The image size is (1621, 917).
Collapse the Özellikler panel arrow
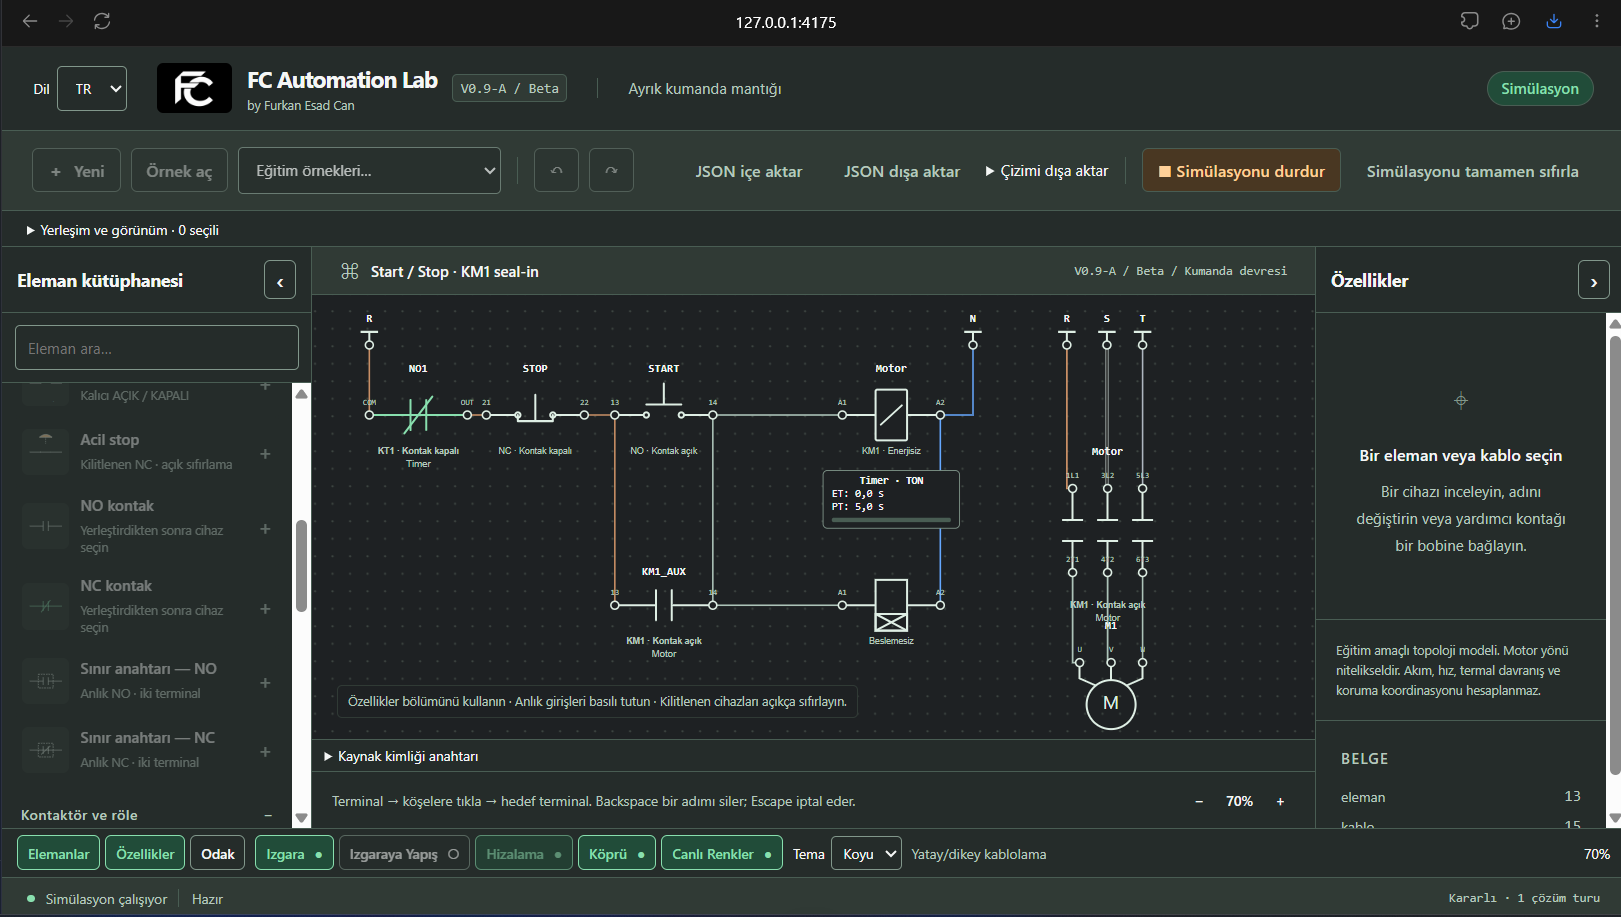coord(1594,281)
